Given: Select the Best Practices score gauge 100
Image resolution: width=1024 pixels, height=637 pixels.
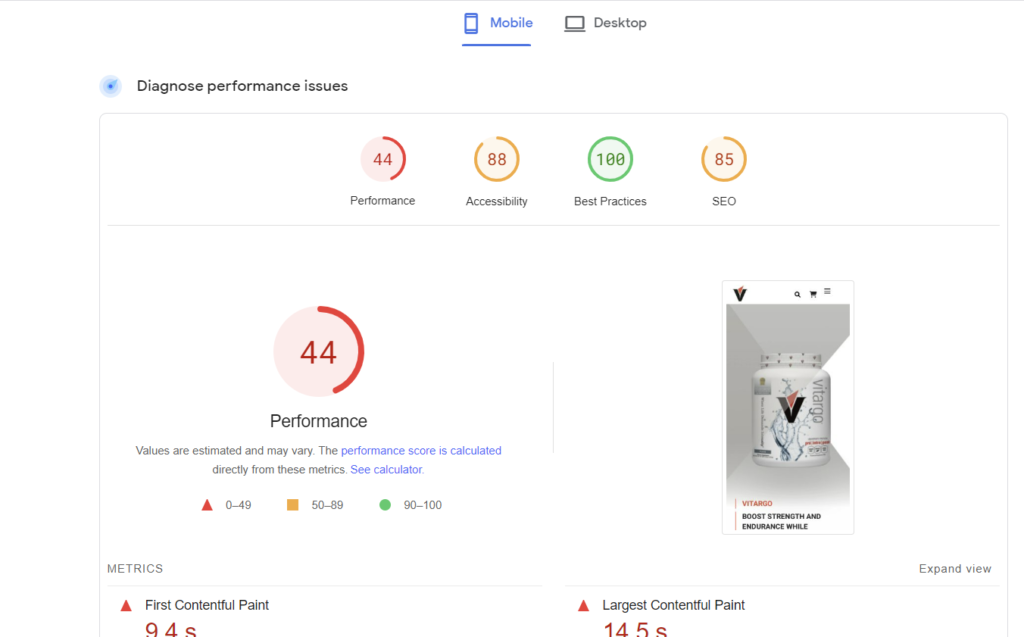Looking at the screenshot, I should [x=610, y=160].
